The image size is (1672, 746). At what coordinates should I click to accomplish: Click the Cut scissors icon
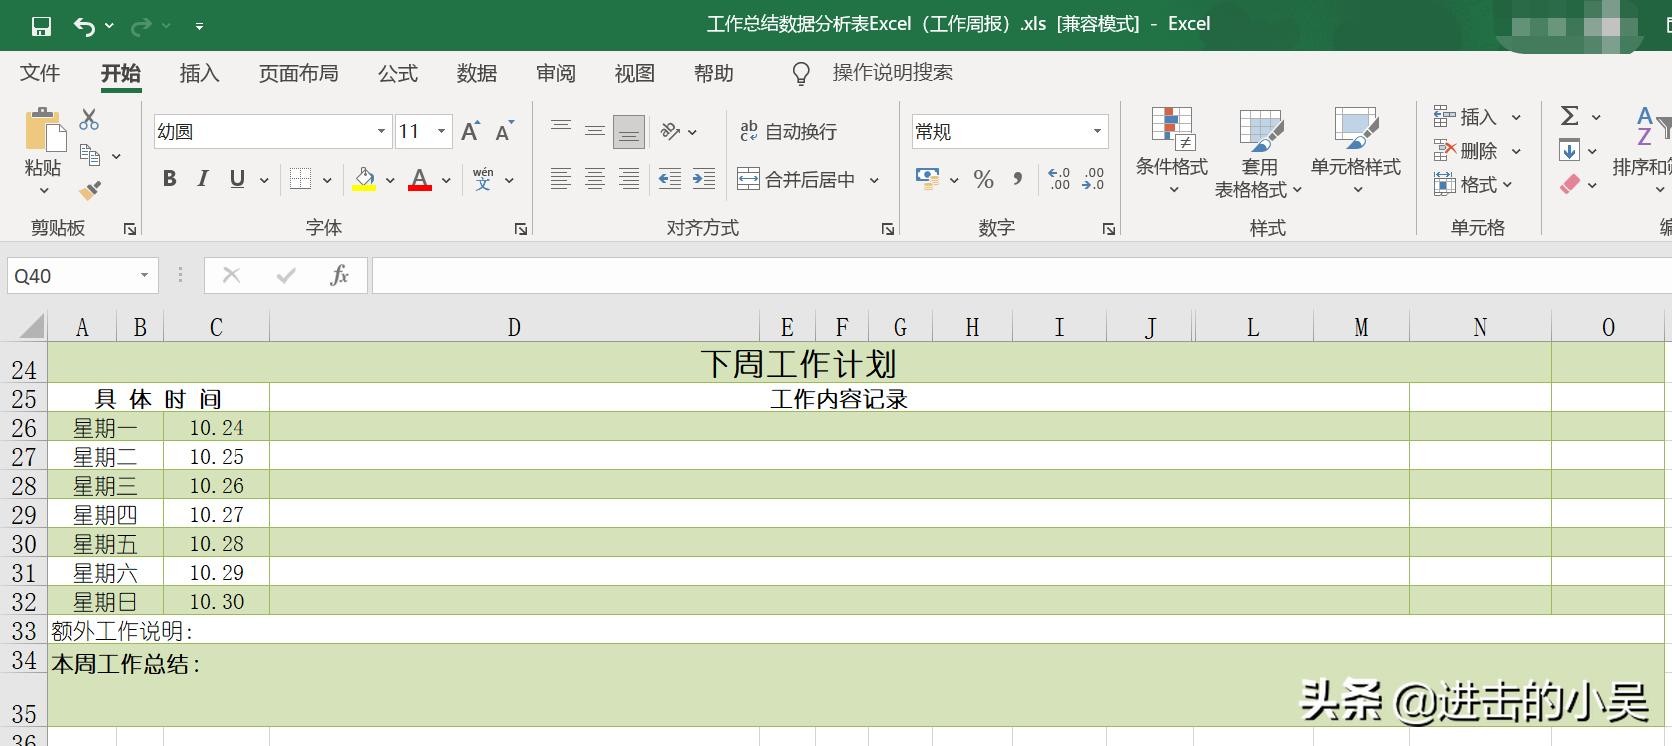89,120
